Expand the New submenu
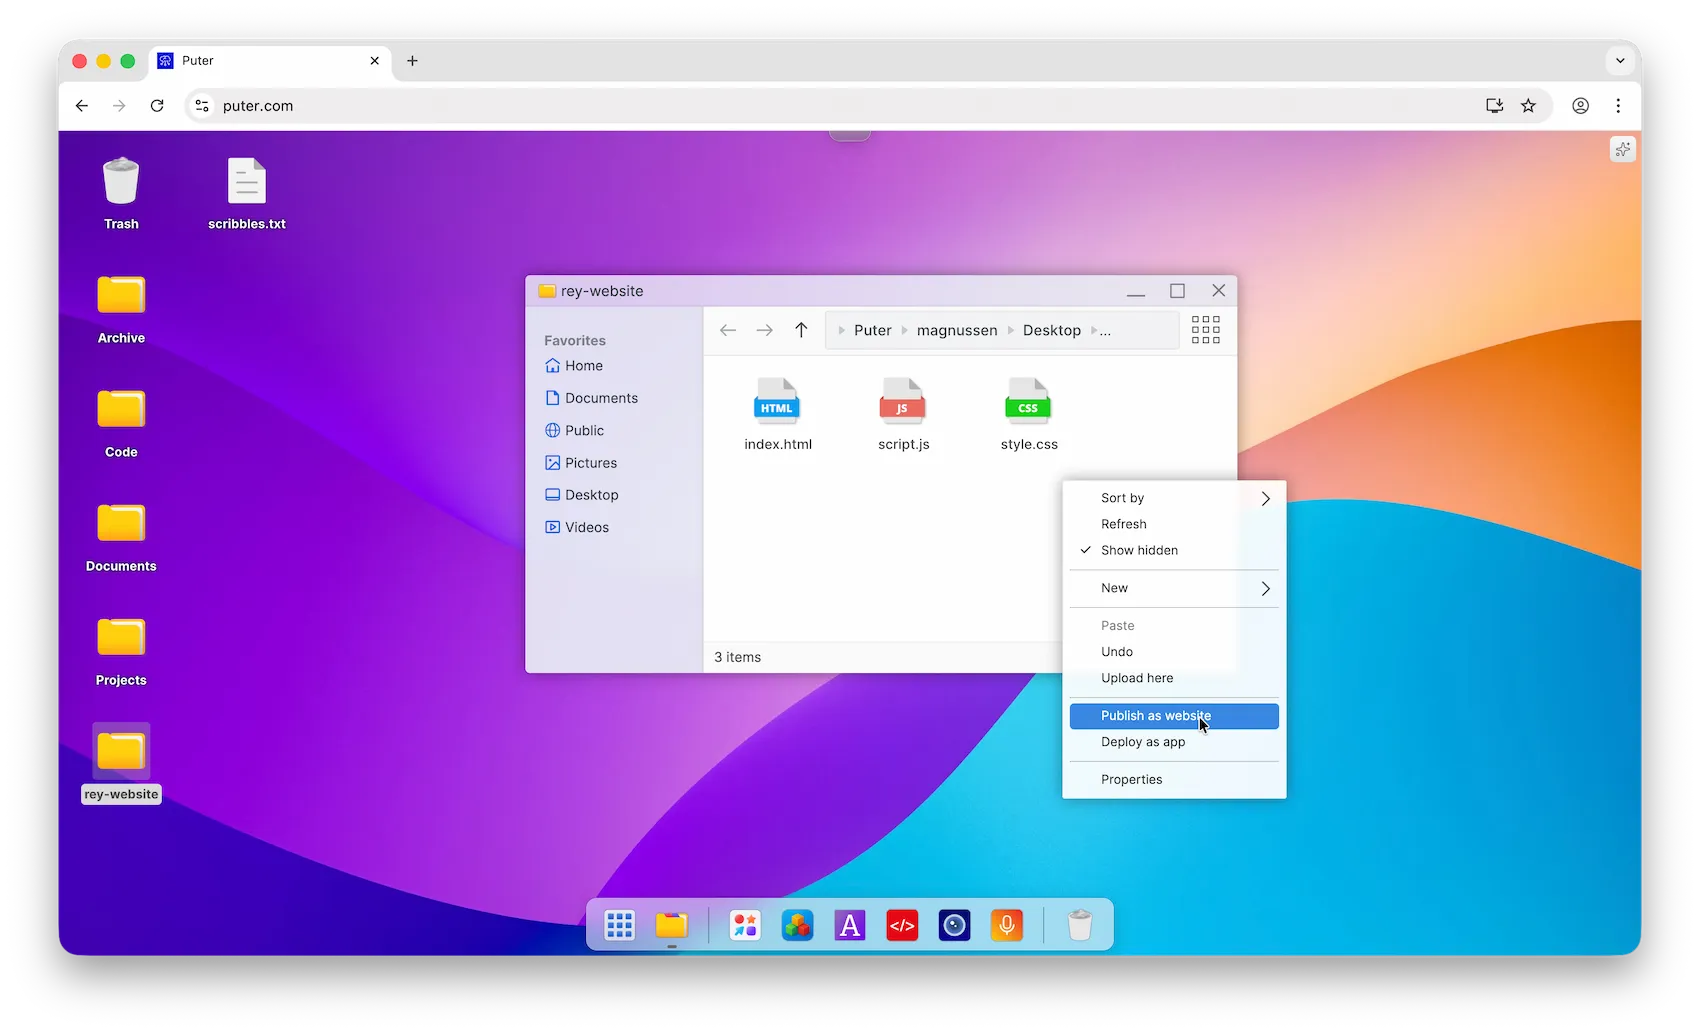 click(1113, 588)
